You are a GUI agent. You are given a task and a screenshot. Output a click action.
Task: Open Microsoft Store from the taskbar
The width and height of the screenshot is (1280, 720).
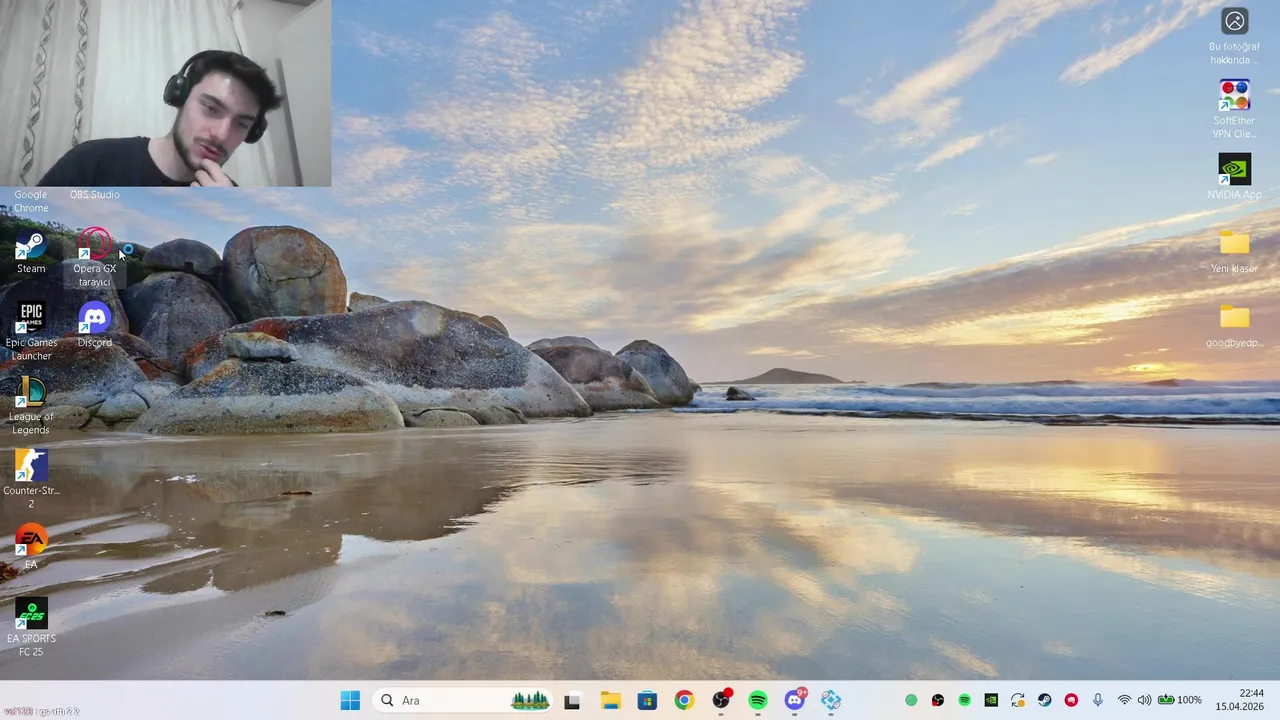tap(647, 700)
